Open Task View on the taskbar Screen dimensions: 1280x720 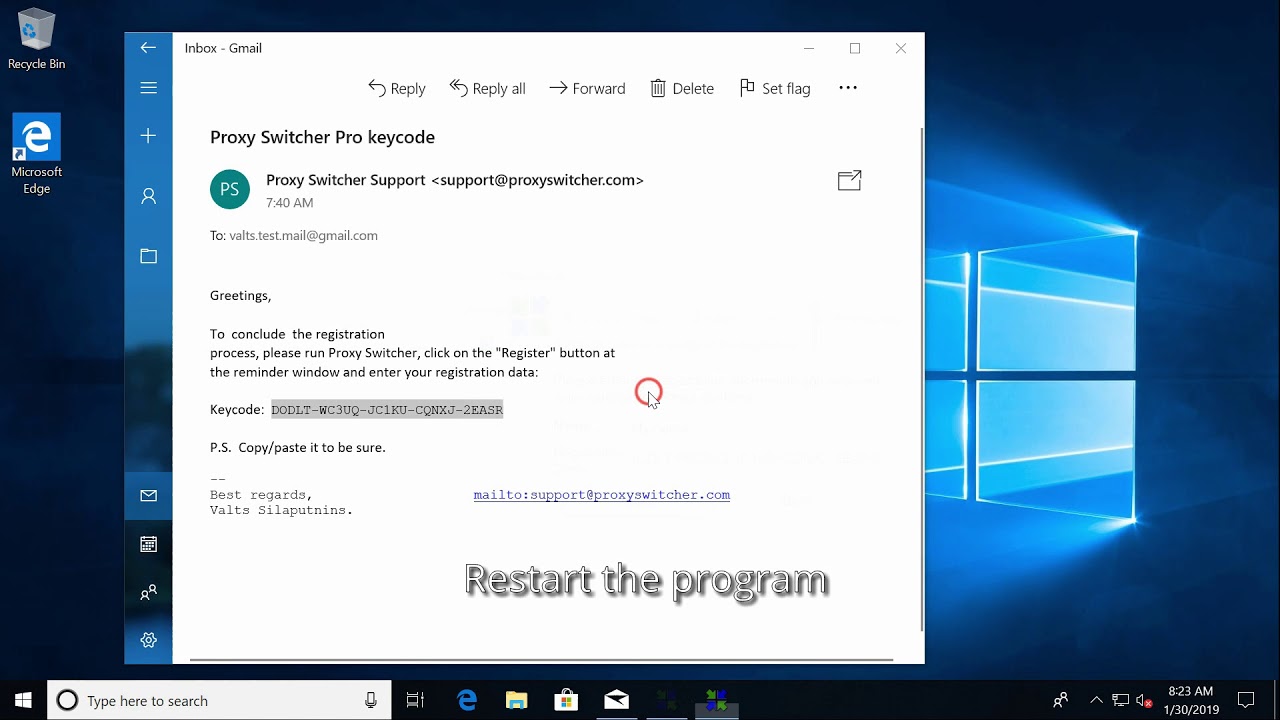pos(415,700)
